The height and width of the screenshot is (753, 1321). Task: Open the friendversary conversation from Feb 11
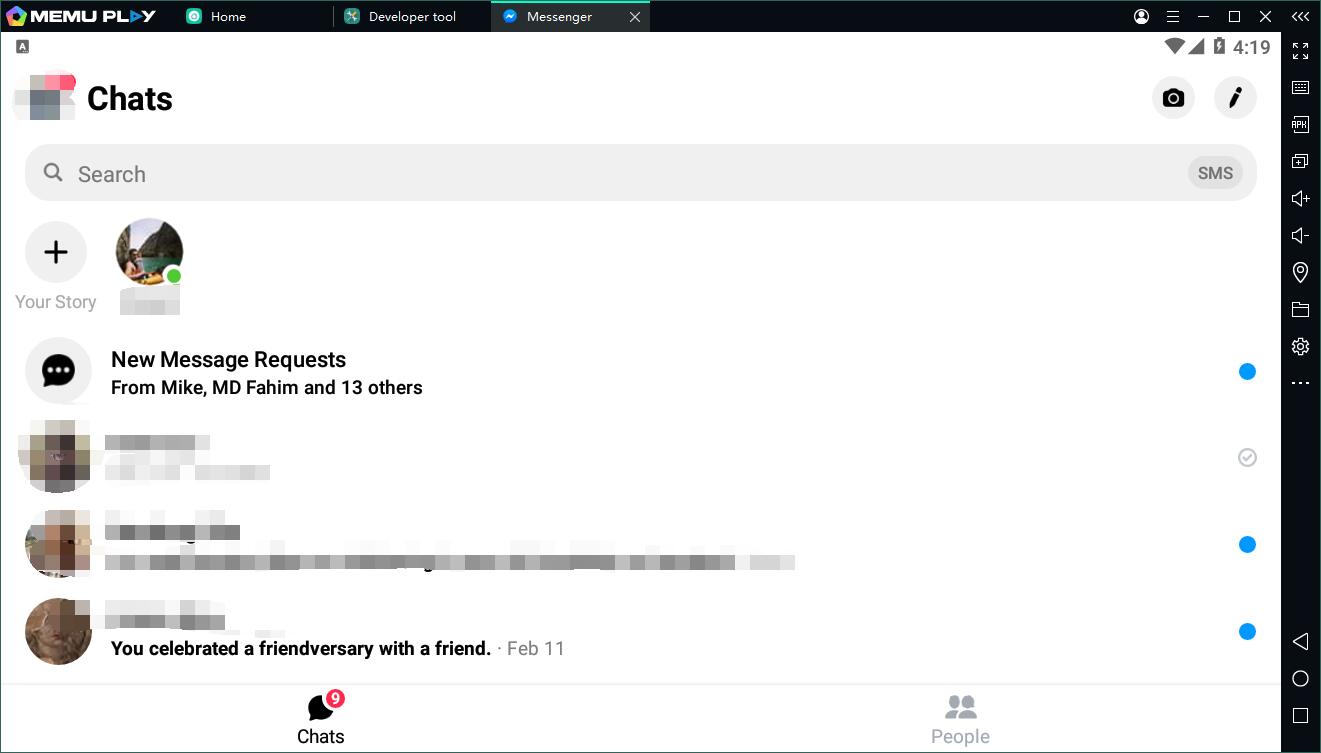(x=640, y=632)
